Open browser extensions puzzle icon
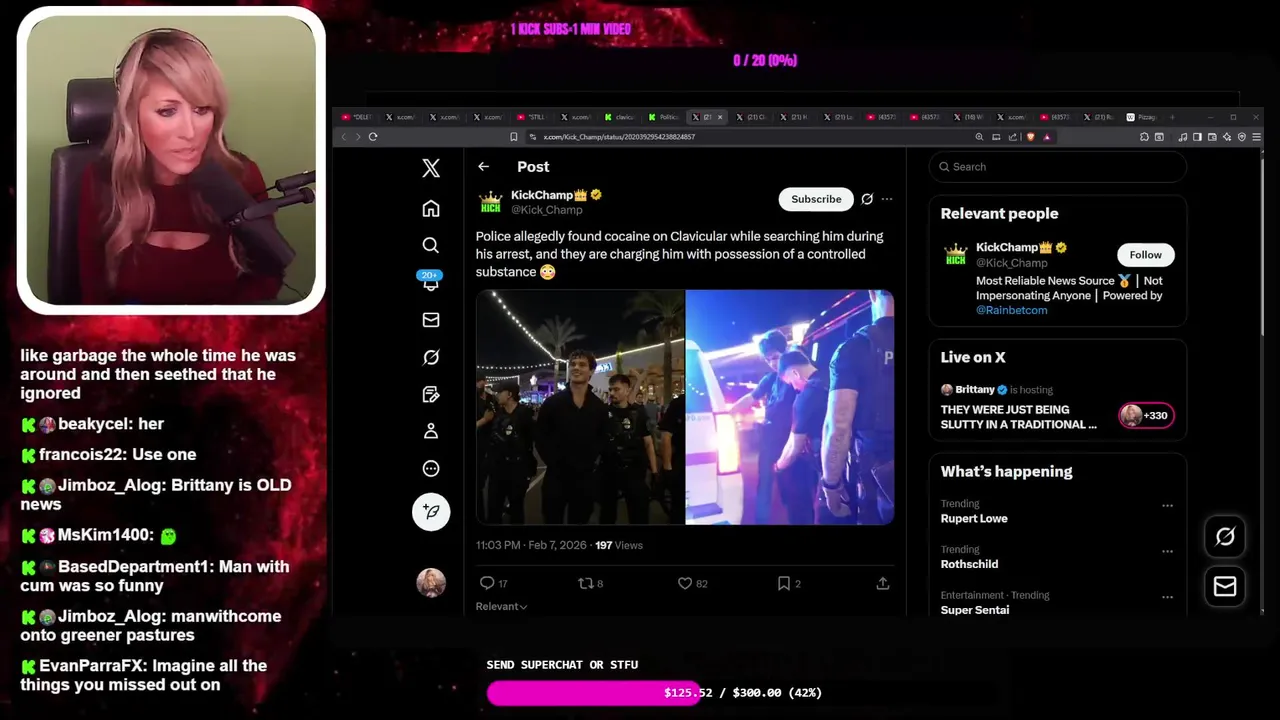Screen dimensions: 1280x720 (1144, 137)
